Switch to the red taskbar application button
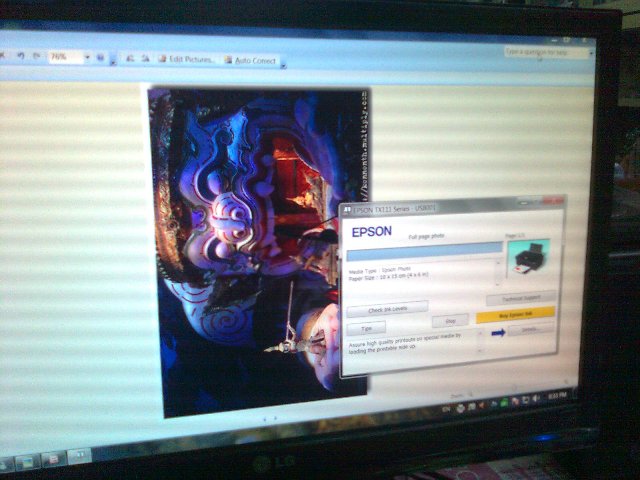This screenshot has height=480, width=640. click(x=53, y=458)
